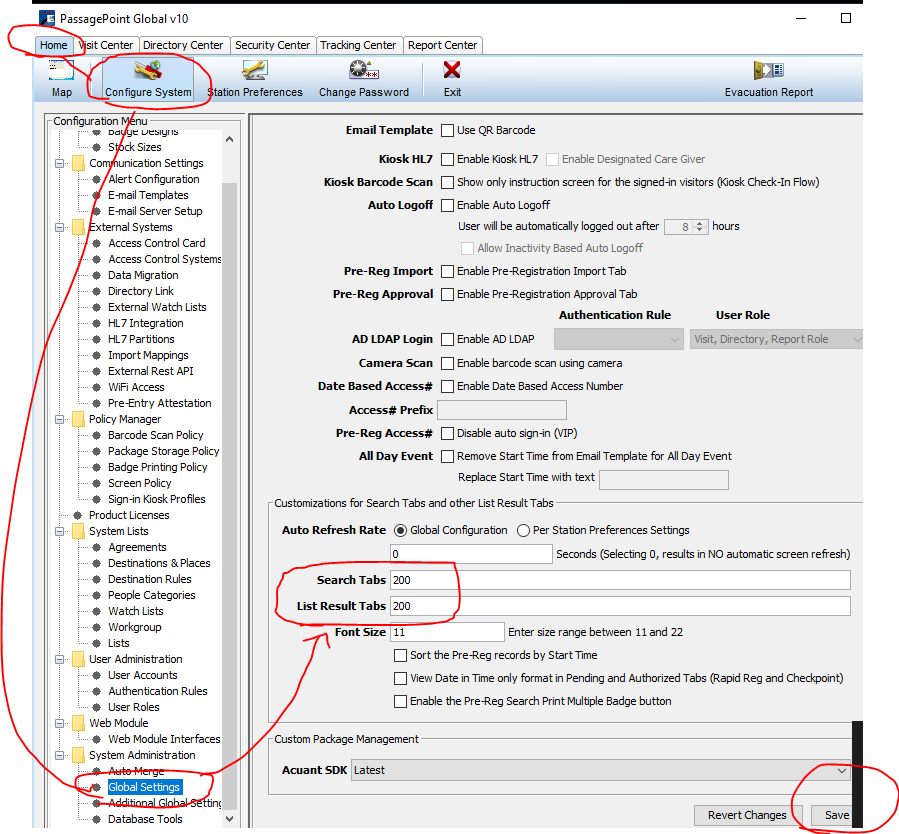Click the User Administration folder icon
The image size is (899, 834).
tap(79, 660)
